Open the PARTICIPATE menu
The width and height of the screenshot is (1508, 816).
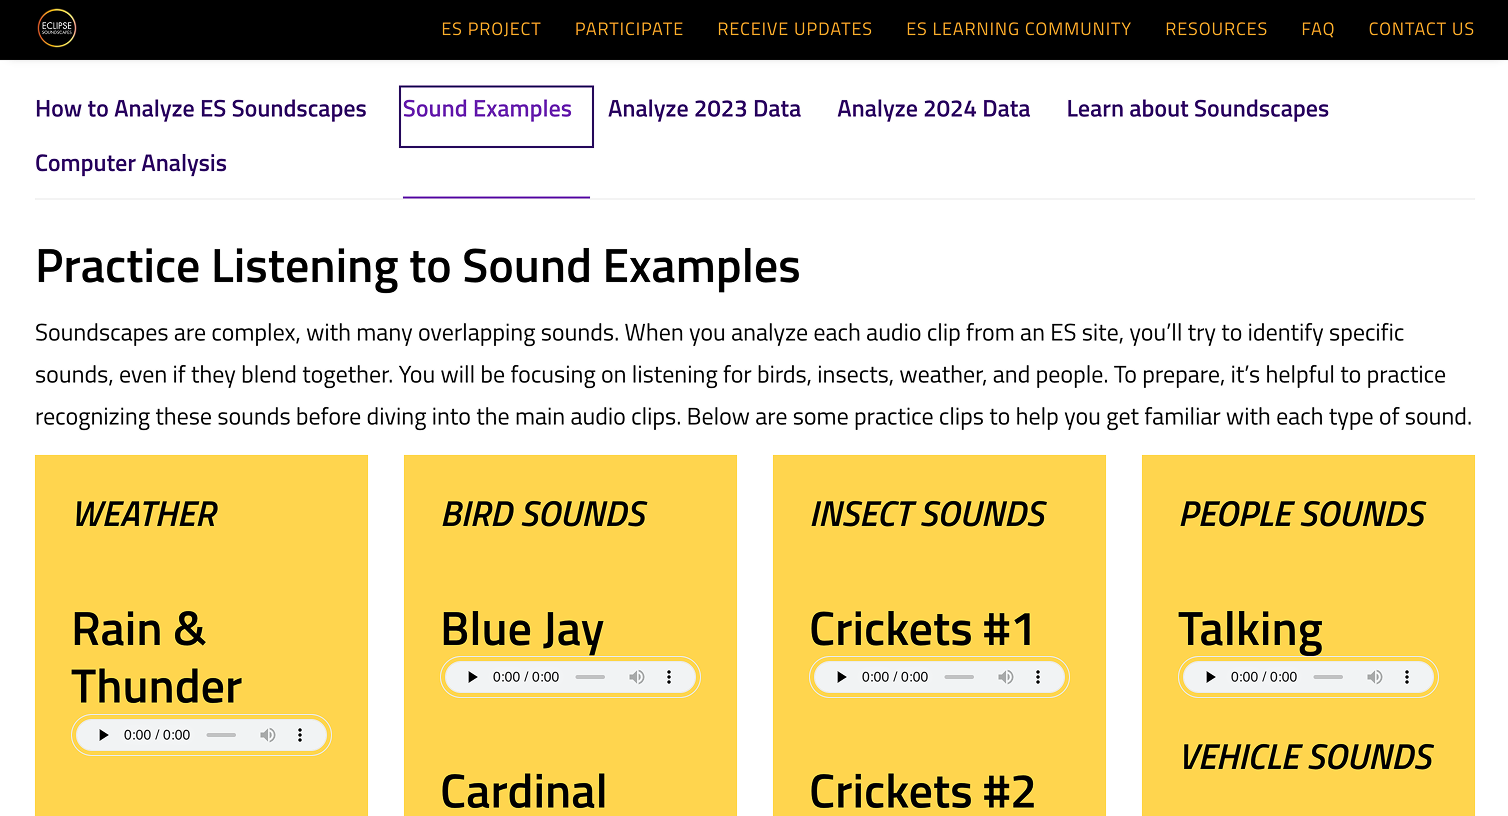coord(629,29)
